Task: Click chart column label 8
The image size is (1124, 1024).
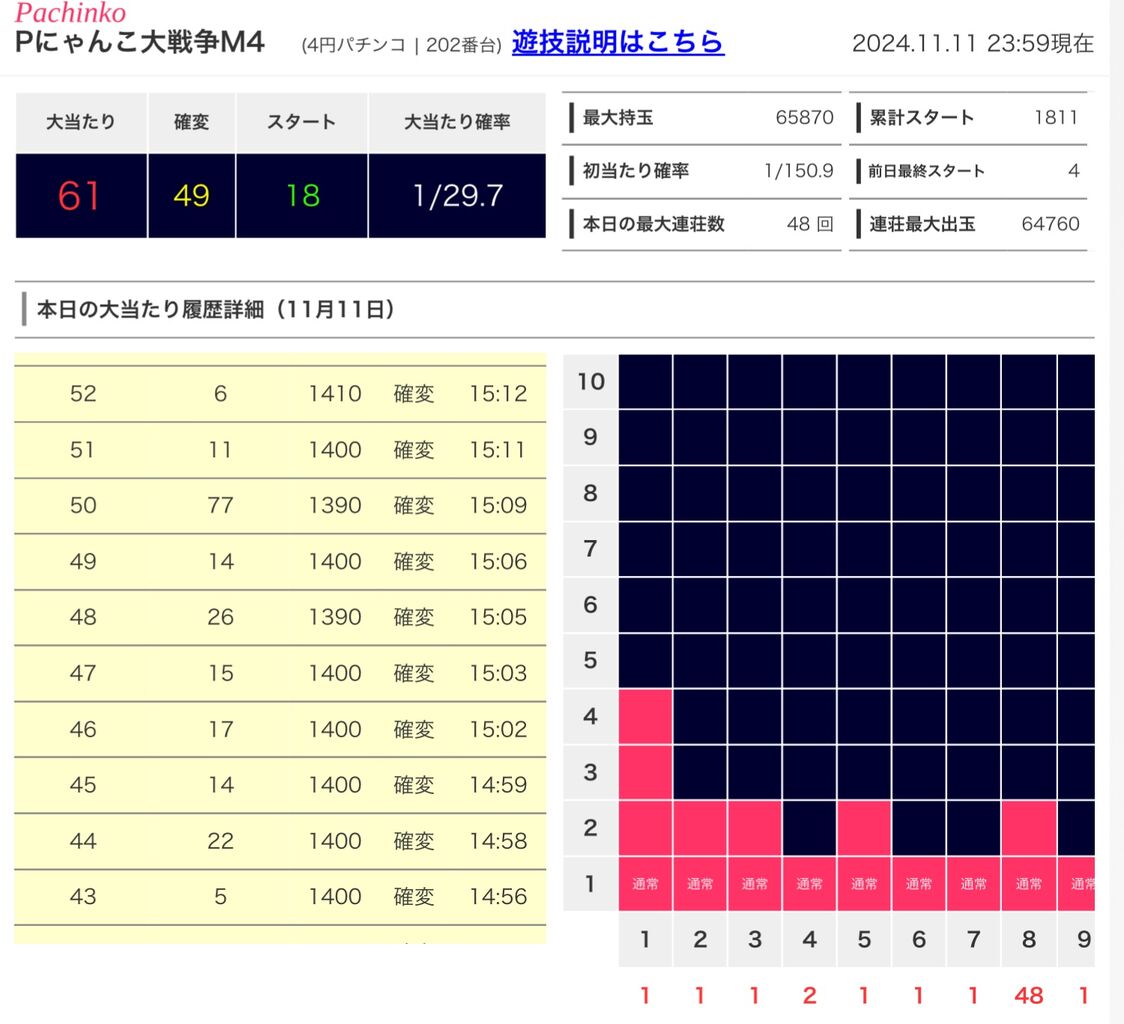Action: pyautogui.click(x=1029, y=939)
